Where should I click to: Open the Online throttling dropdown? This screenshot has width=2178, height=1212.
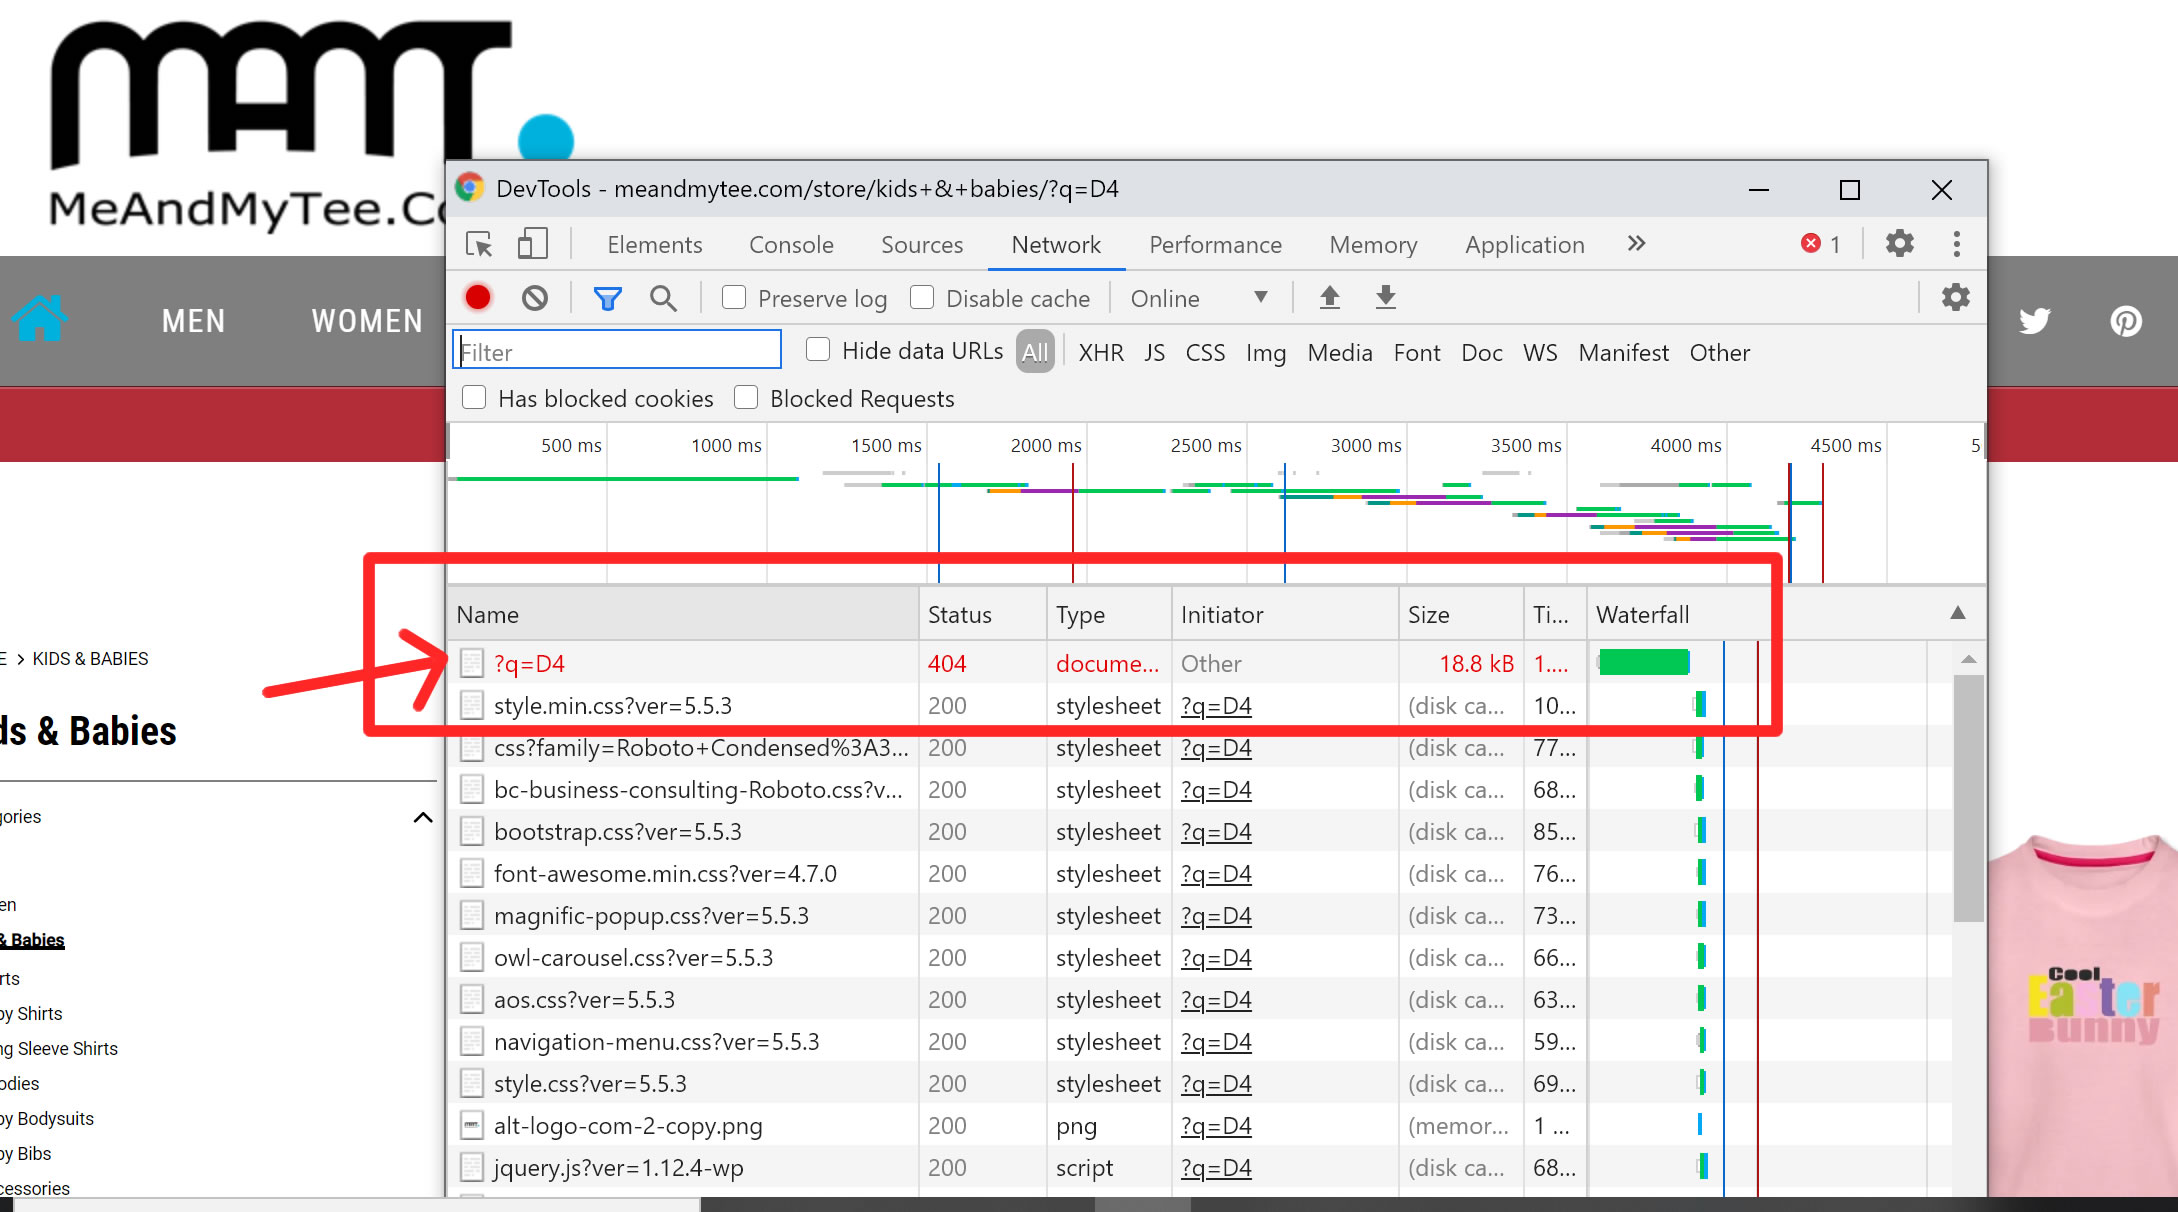tap(1198, 298)
